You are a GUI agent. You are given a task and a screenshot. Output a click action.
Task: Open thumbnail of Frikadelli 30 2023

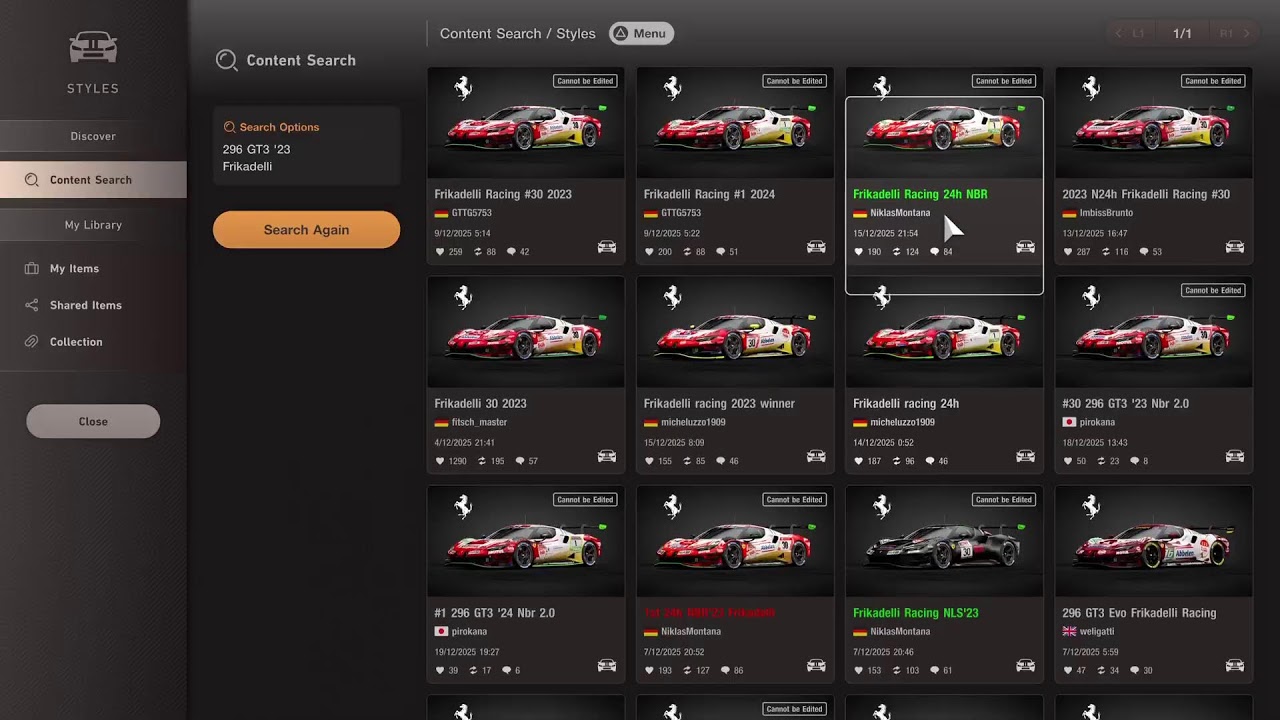[526, 333]
